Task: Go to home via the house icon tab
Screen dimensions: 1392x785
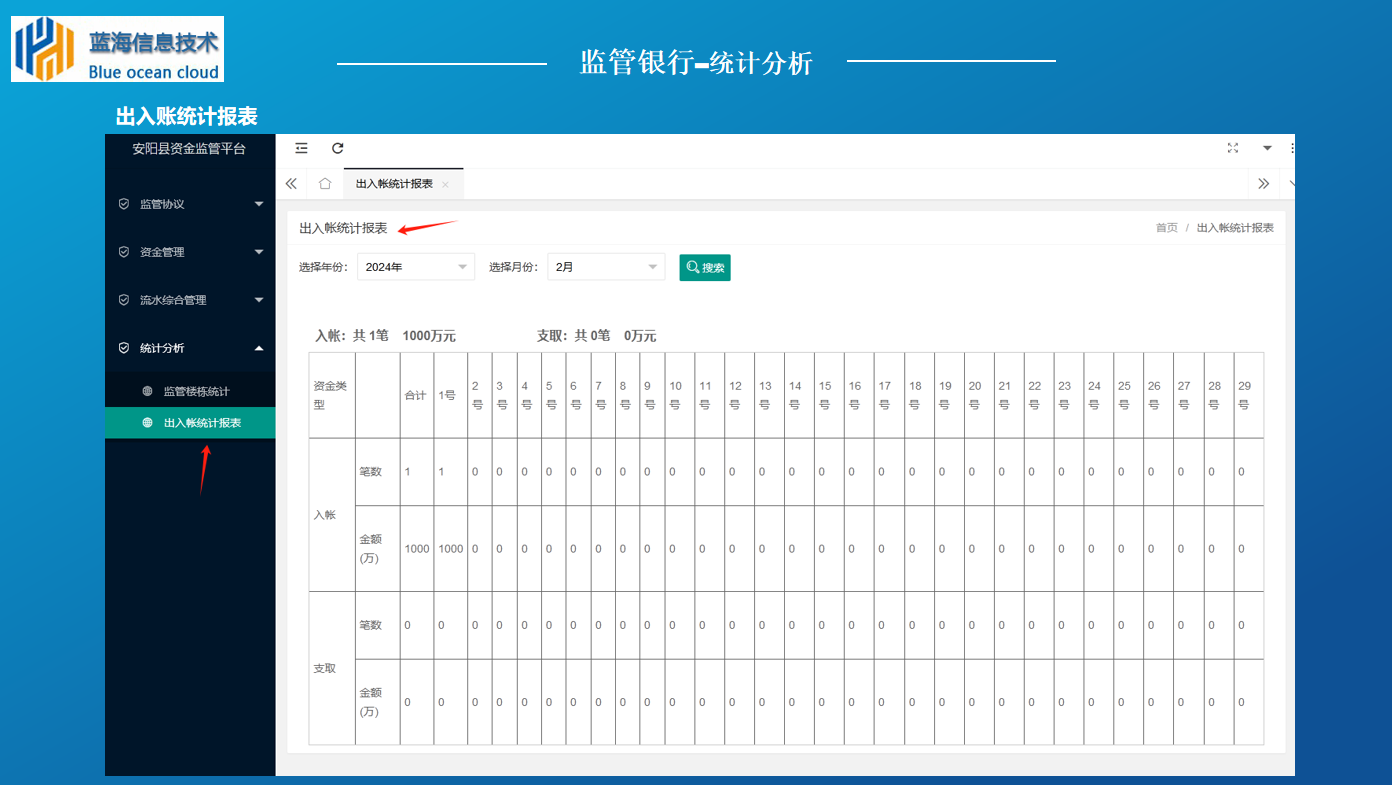Action: click(325, 184)
